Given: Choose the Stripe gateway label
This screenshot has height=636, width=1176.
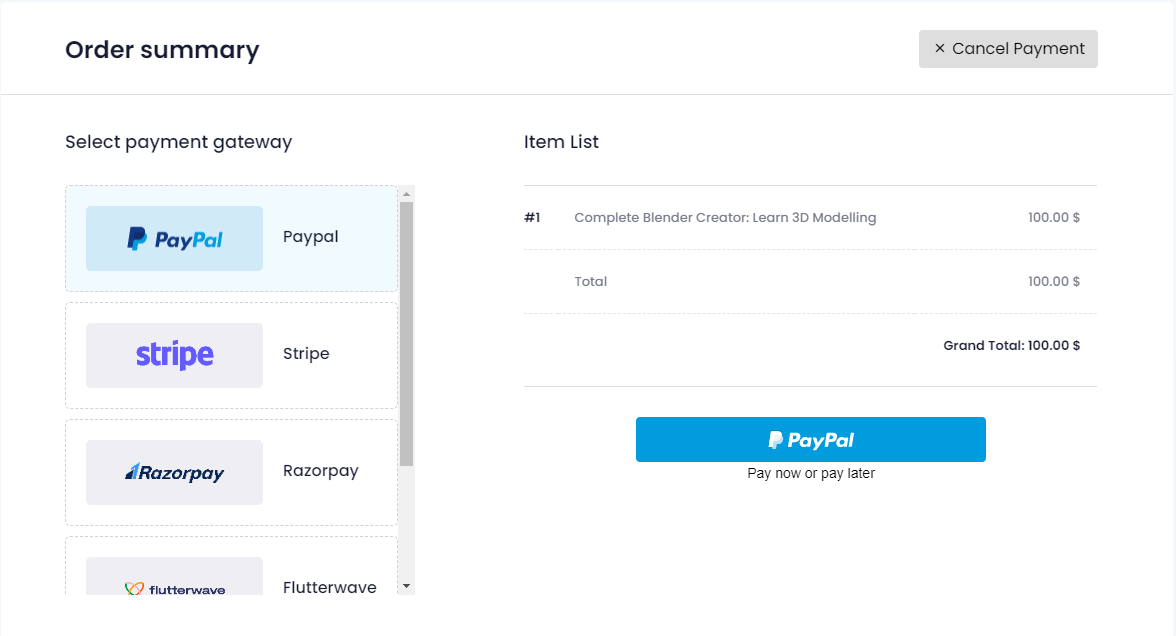Looking at the screenshot, I should [305, 354].
